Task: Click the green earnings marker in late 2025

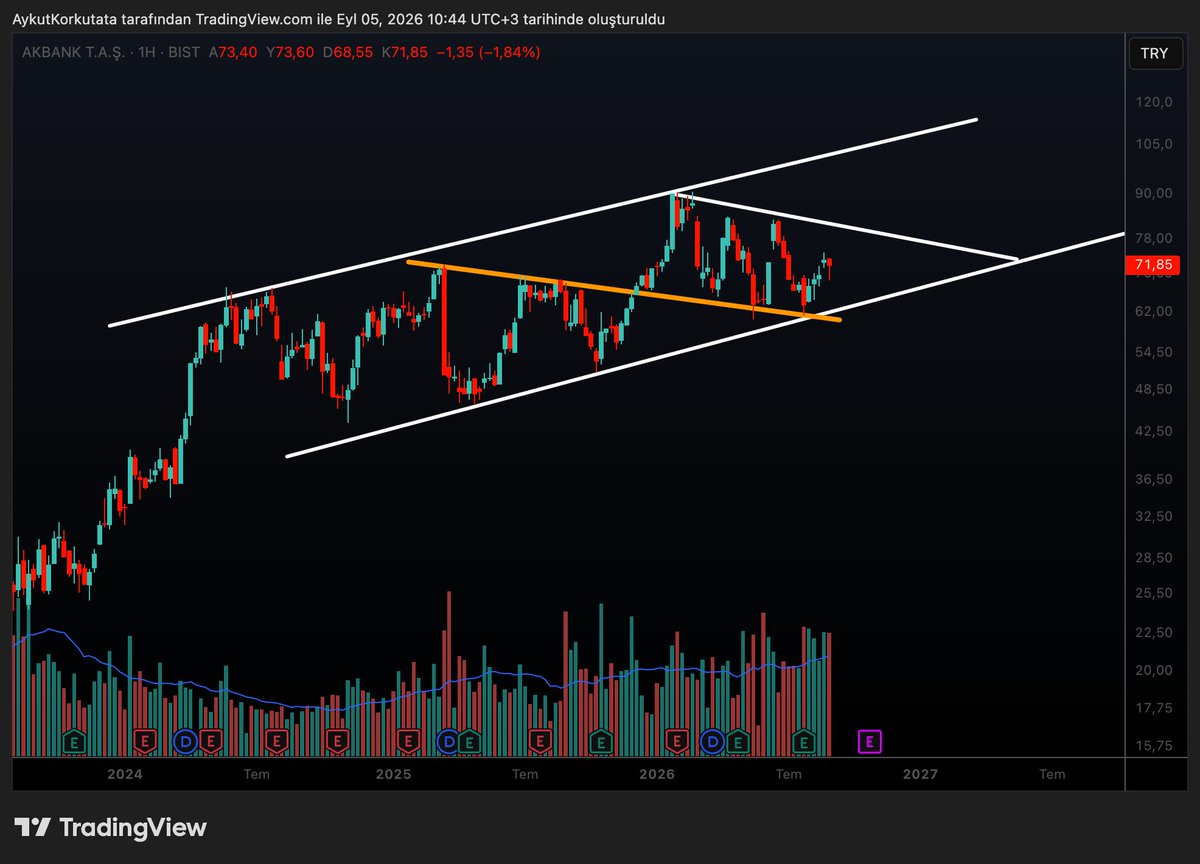Action: click(601, 741)
